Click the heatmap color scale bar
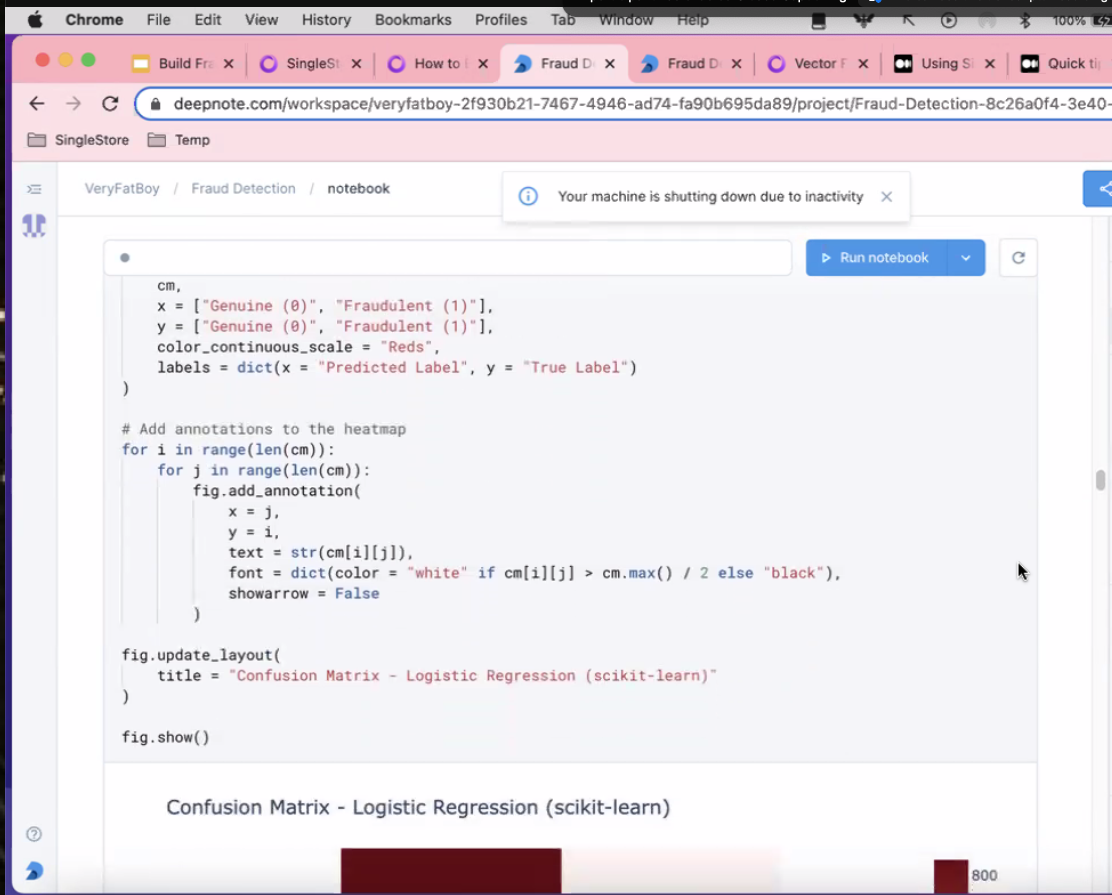The image size is (1112, 895). click(x=950, y=876)
